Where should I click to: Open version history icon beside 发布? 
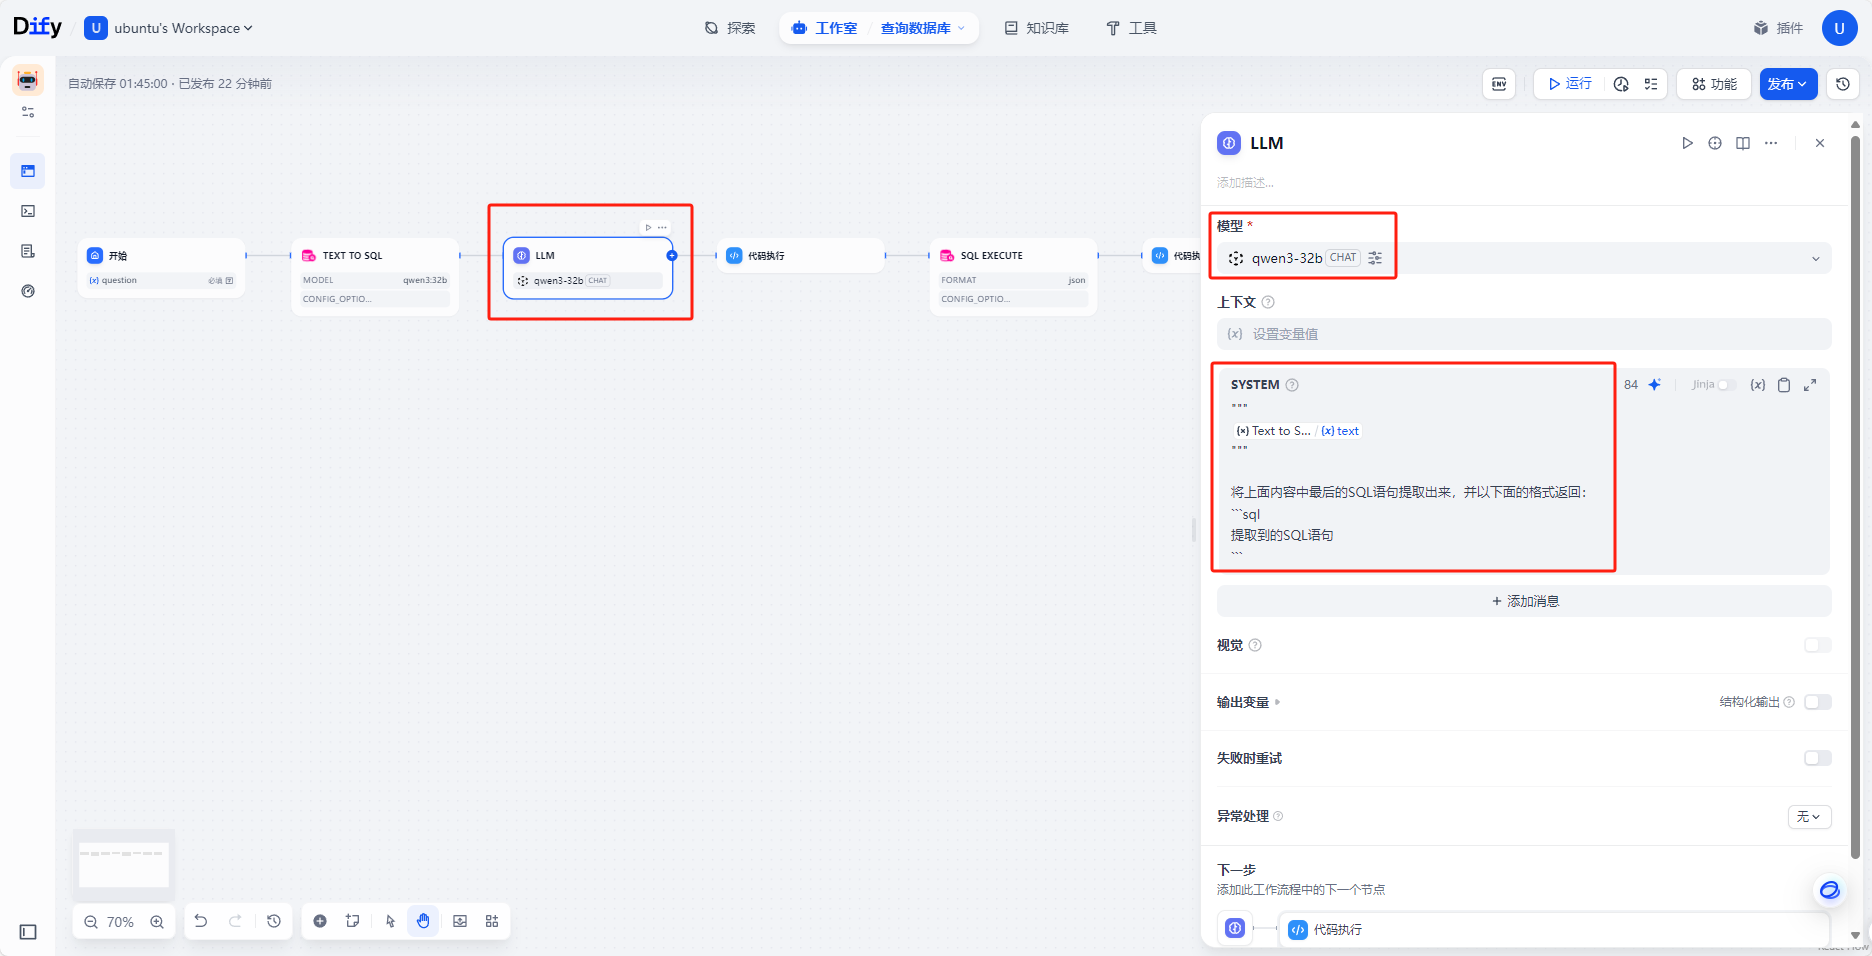click(x=1843, y=84)
